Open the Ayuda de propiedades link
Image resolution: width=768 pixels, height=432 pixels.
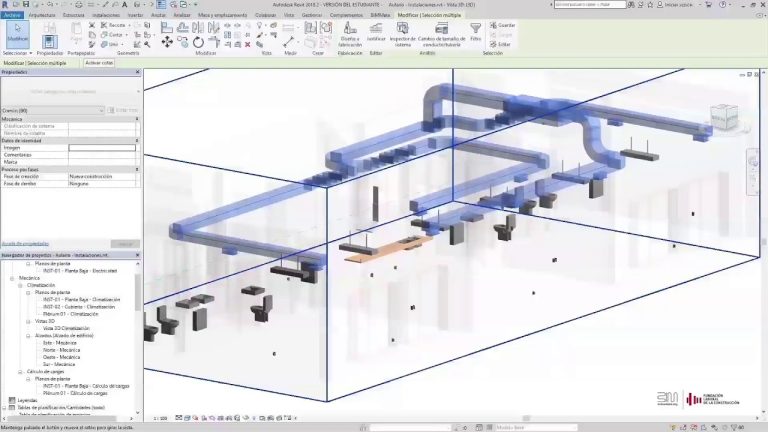coord(24,243)
